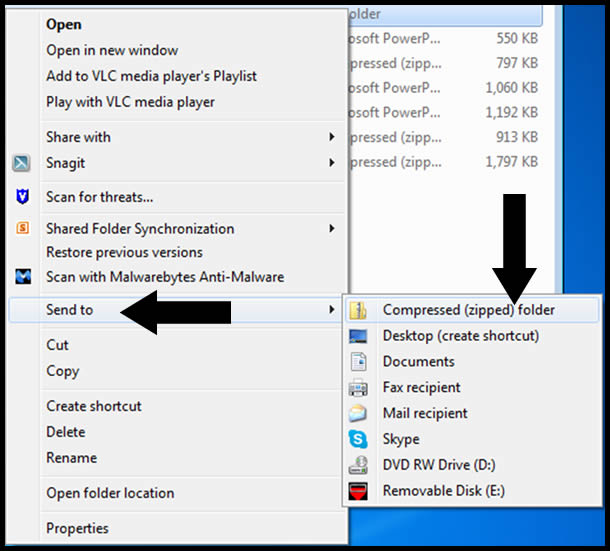Select the file row sized 550 KB
Screen dimensions: 610x551
pyautogui.click(x=445, y=38)
